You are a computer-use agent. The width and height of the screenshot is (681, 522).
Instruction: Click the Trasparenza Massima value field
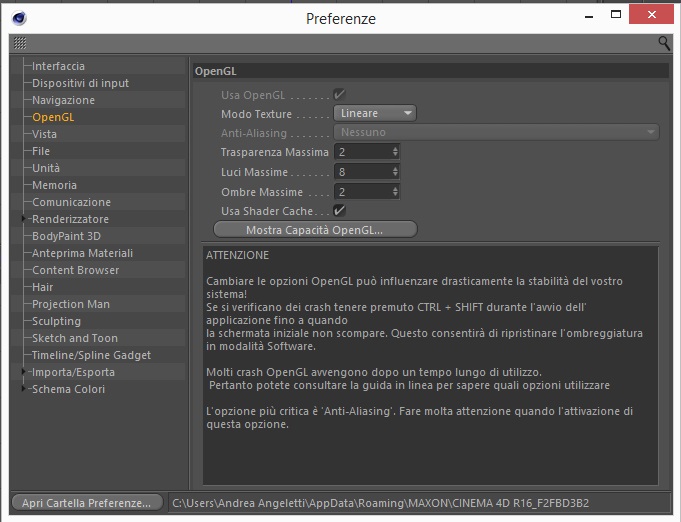(x=363, y=152)
